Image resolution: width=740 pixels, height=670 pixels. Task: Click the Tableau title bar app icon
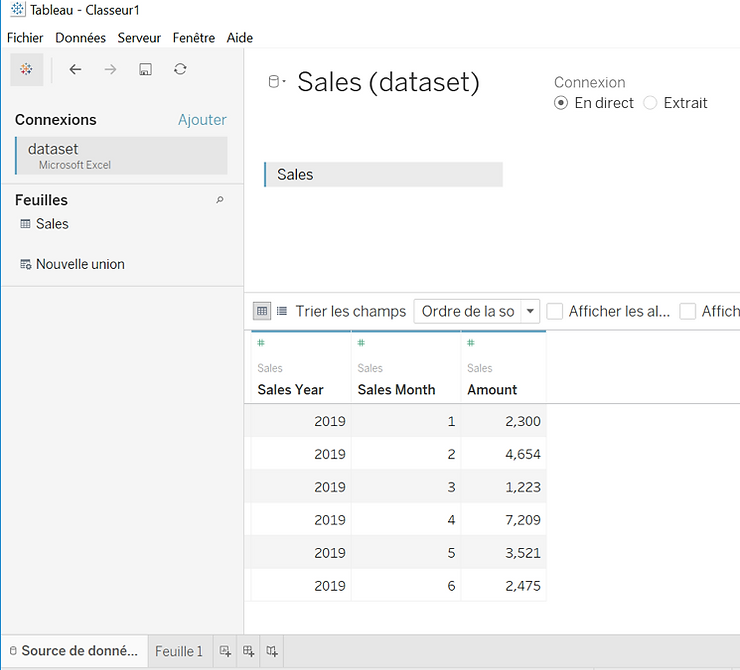[17, 9]
